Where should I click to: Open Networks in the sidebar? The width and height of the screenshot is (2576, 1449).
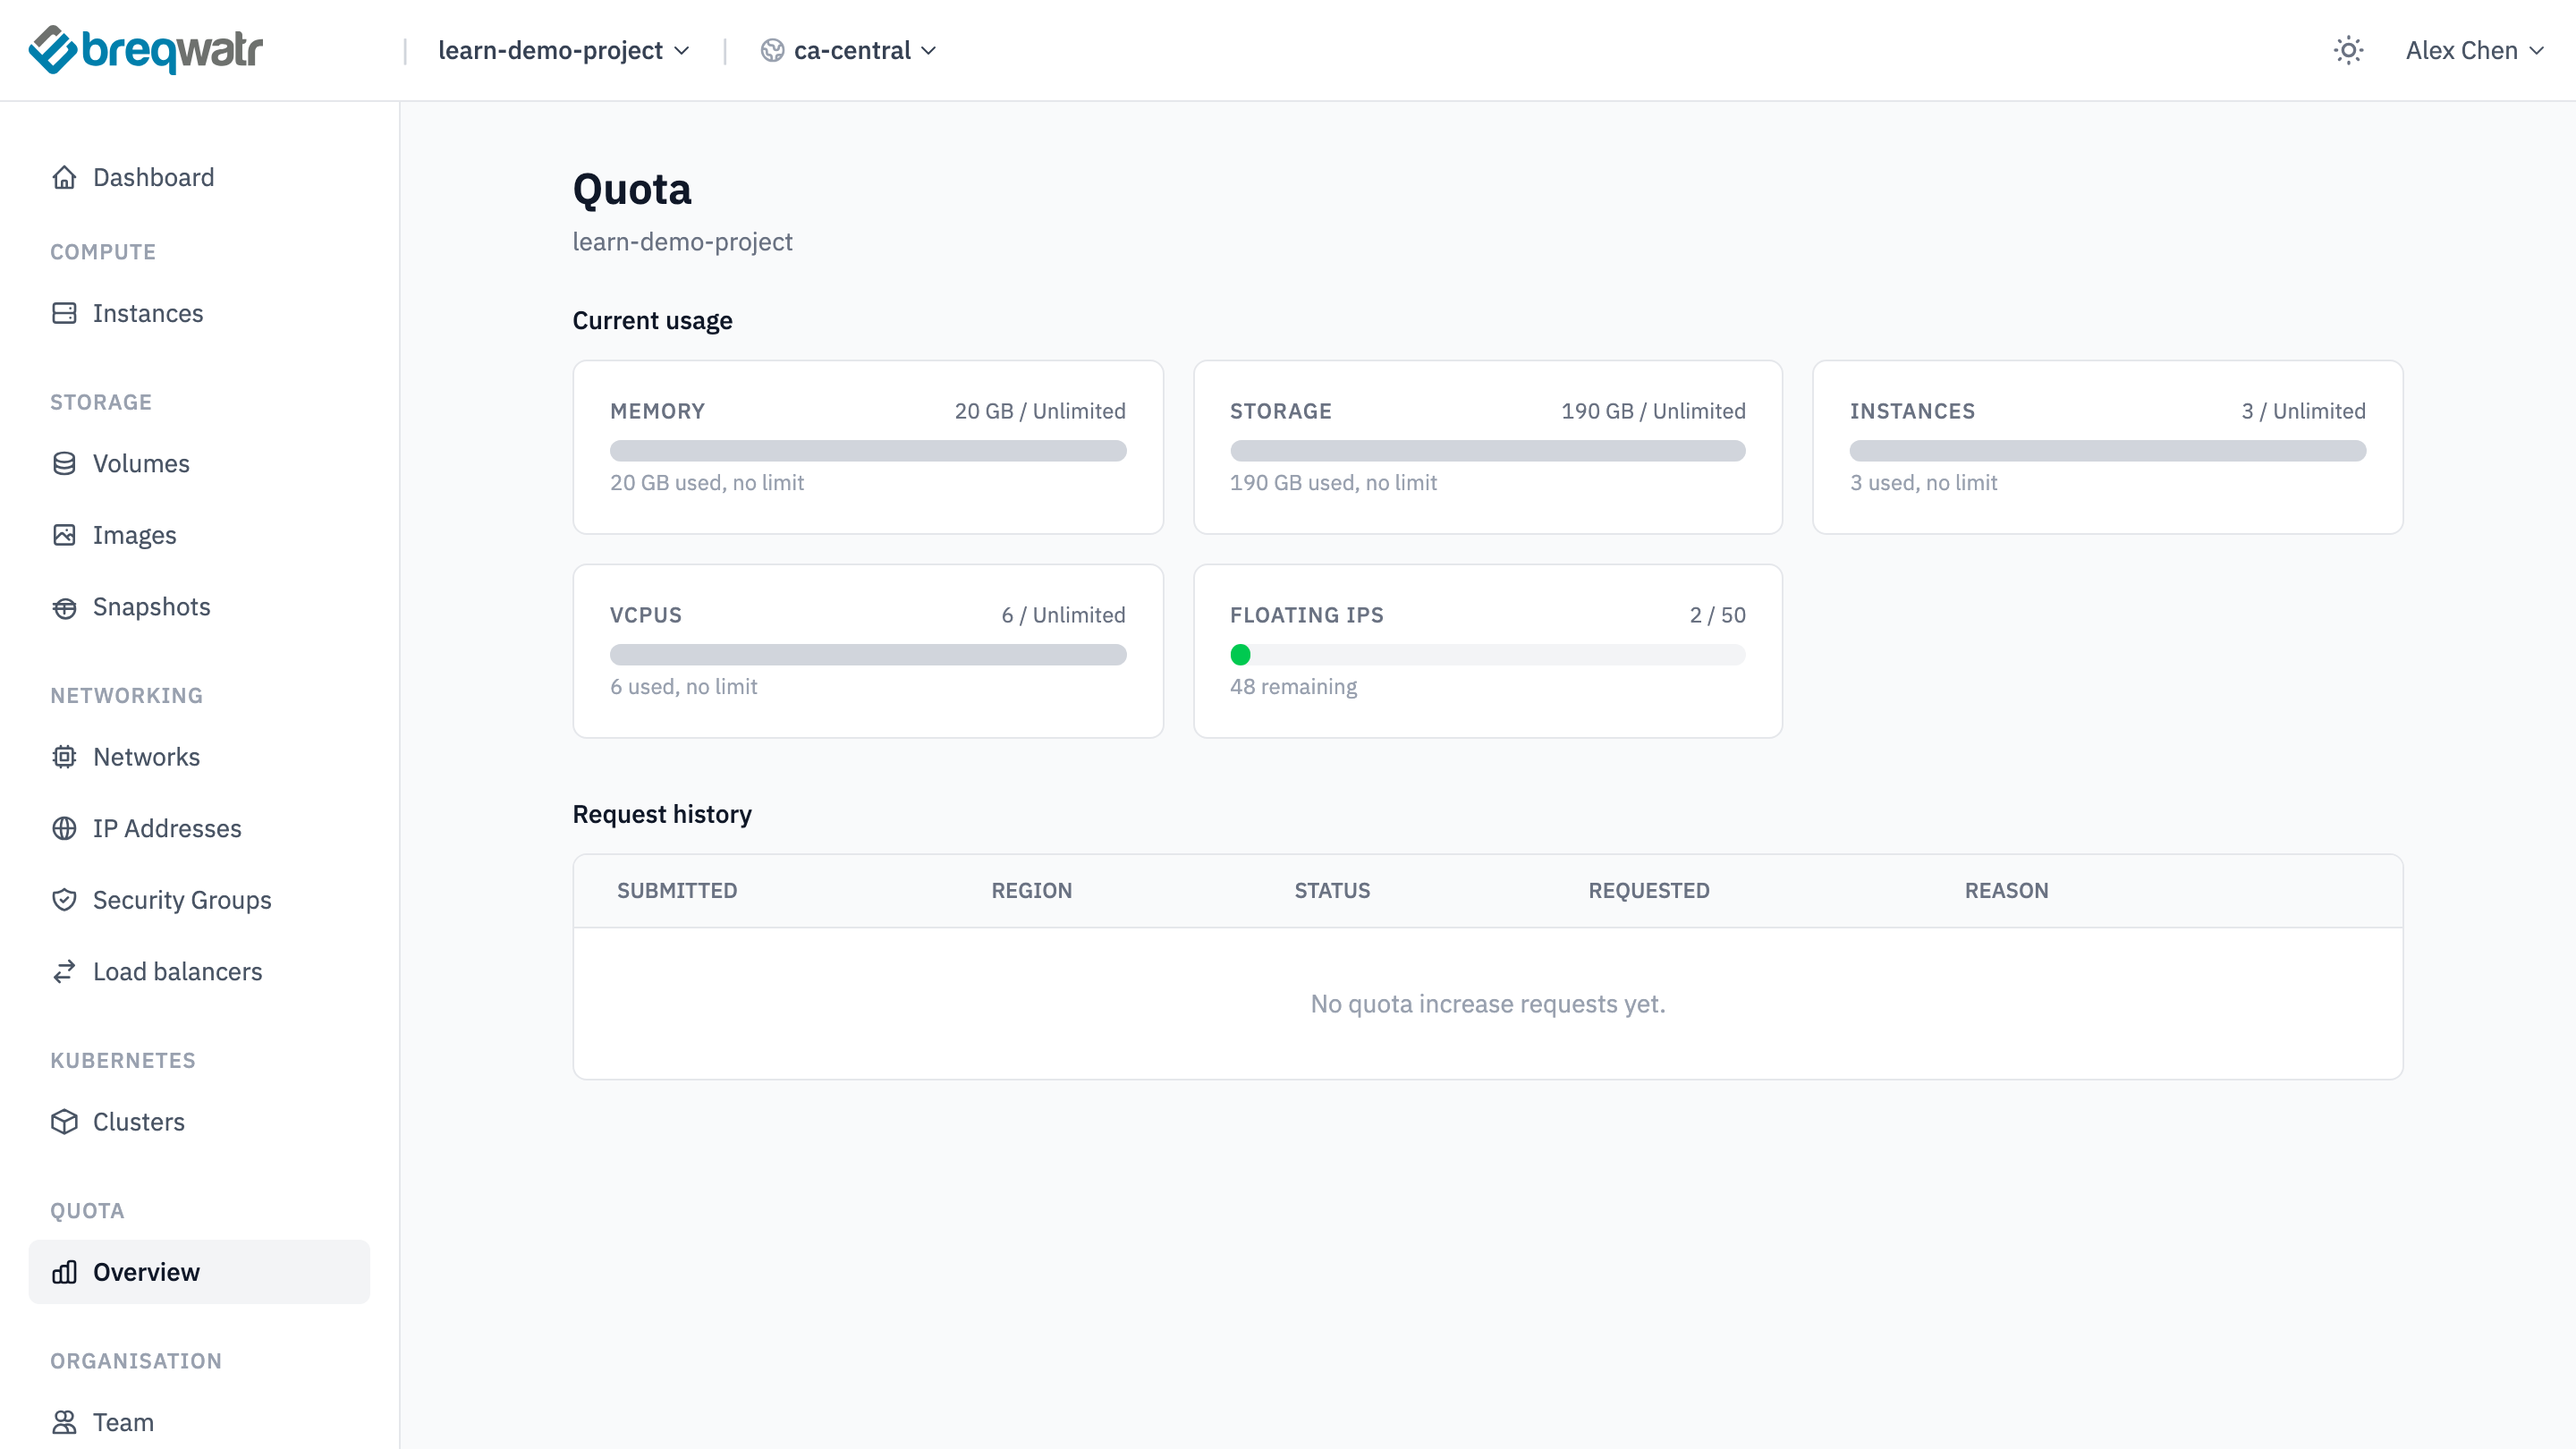(x=199, y=757)
